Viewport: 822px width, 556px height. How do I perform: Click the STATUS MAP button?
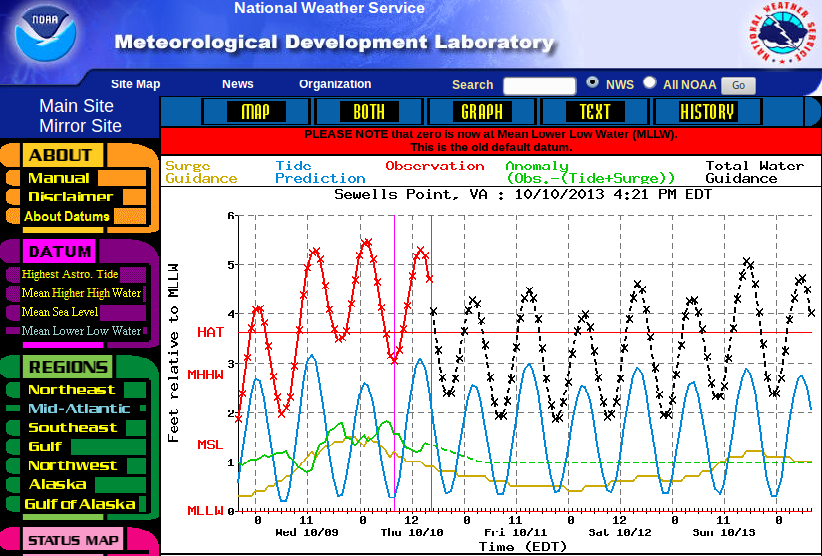coord(73,541)
